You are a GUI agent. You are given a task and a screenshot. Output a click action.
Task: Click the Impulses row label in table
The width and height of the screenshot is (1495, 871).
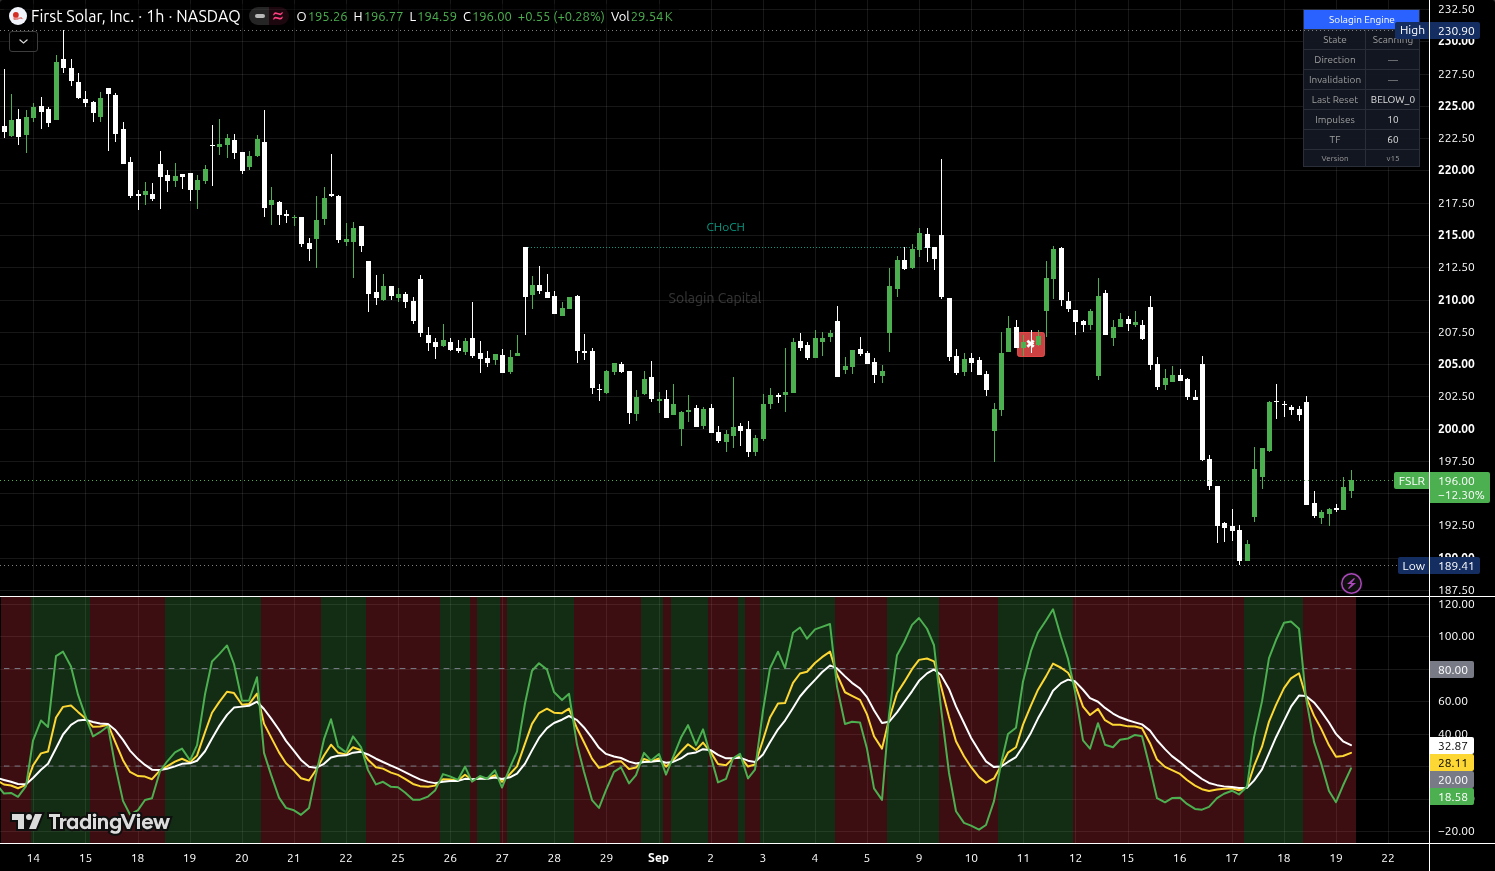click(x=1335, y=120)
